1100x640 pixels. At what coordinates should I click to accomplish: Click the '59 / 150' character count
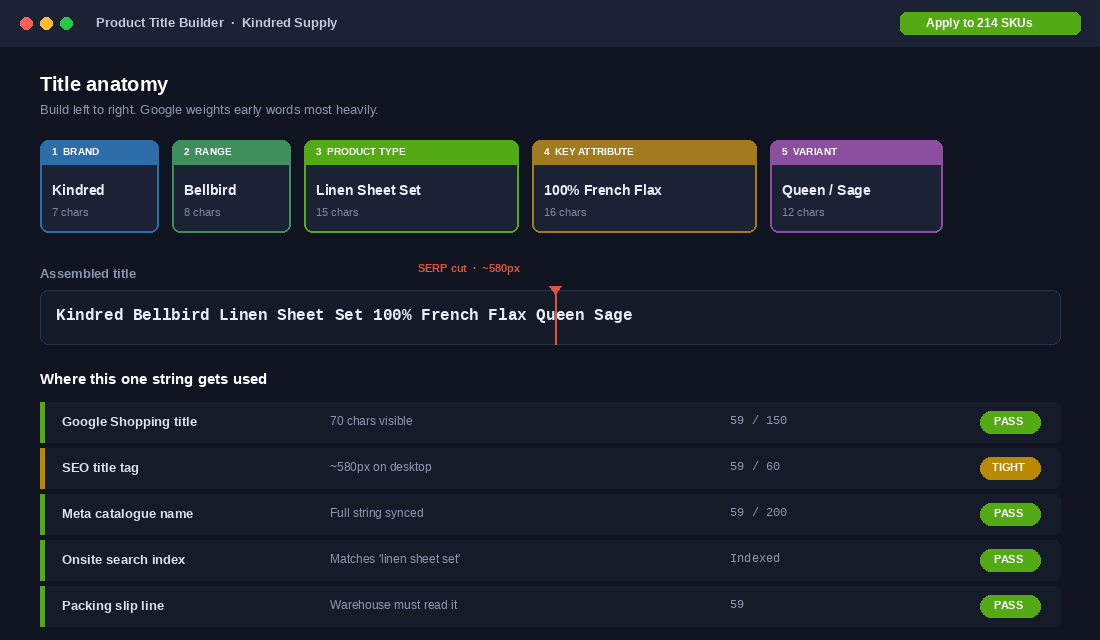click(x=758, y=420)
